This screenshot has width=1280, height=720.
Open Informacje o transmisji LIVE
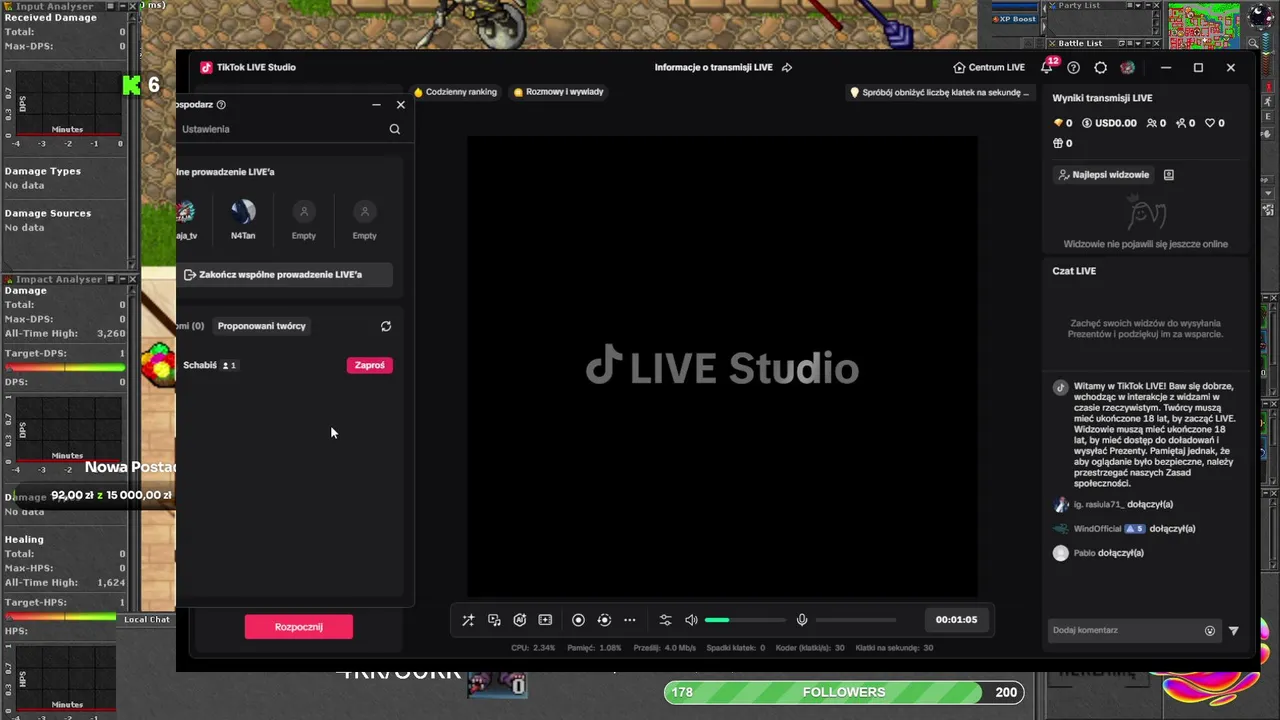714,68
